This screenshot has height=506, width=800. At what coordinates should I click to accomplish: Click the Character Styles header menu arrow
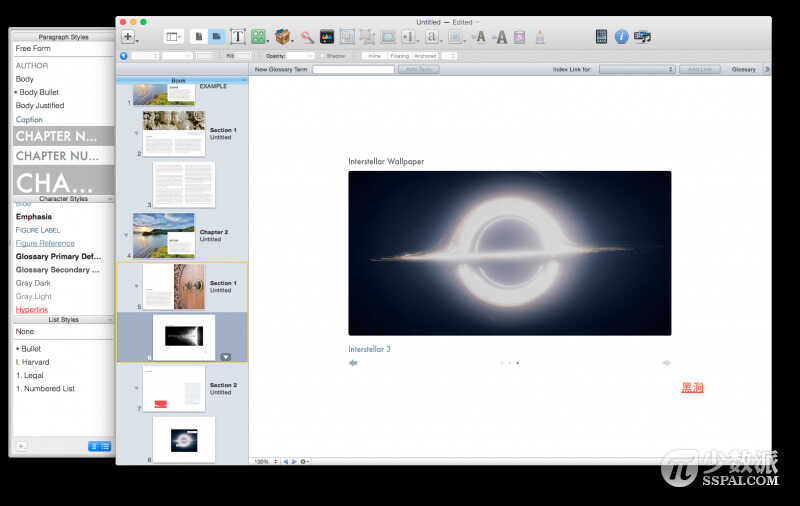110,198
